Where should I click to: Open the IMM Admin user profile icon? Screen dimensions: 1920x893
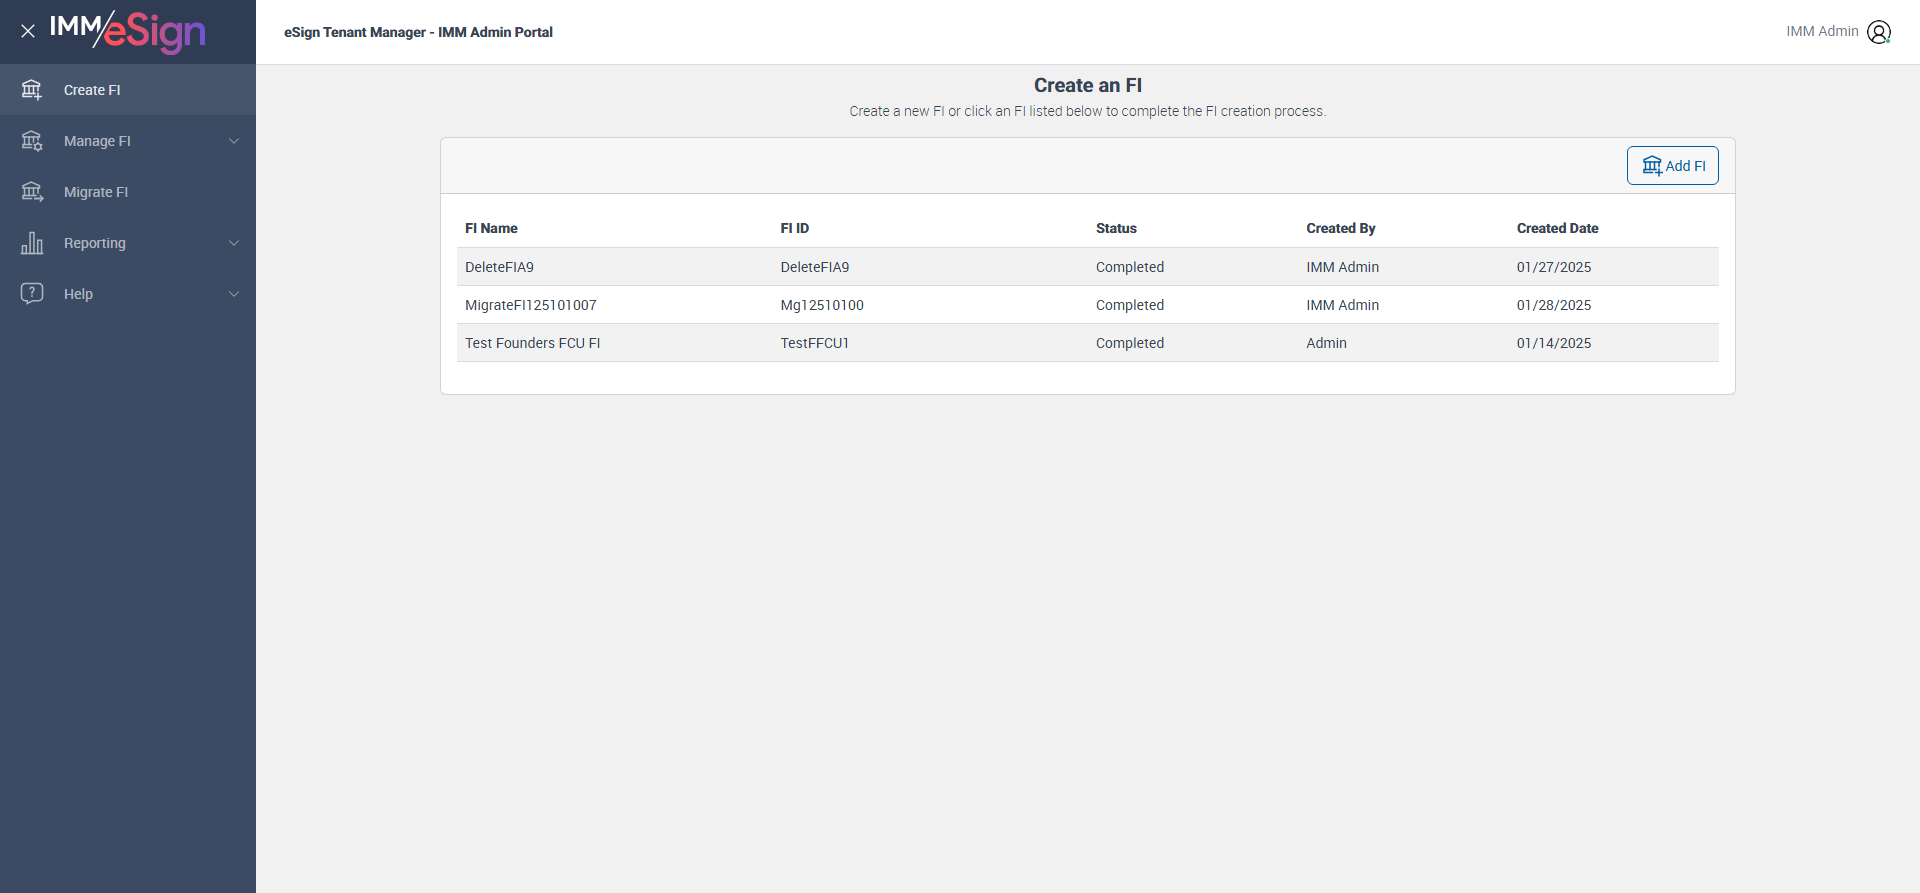[x=1879, y=32]
